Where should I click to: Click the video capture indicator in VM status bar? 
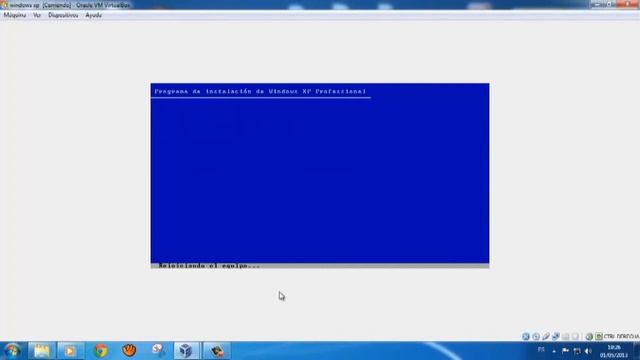click(x=575, y=336)
